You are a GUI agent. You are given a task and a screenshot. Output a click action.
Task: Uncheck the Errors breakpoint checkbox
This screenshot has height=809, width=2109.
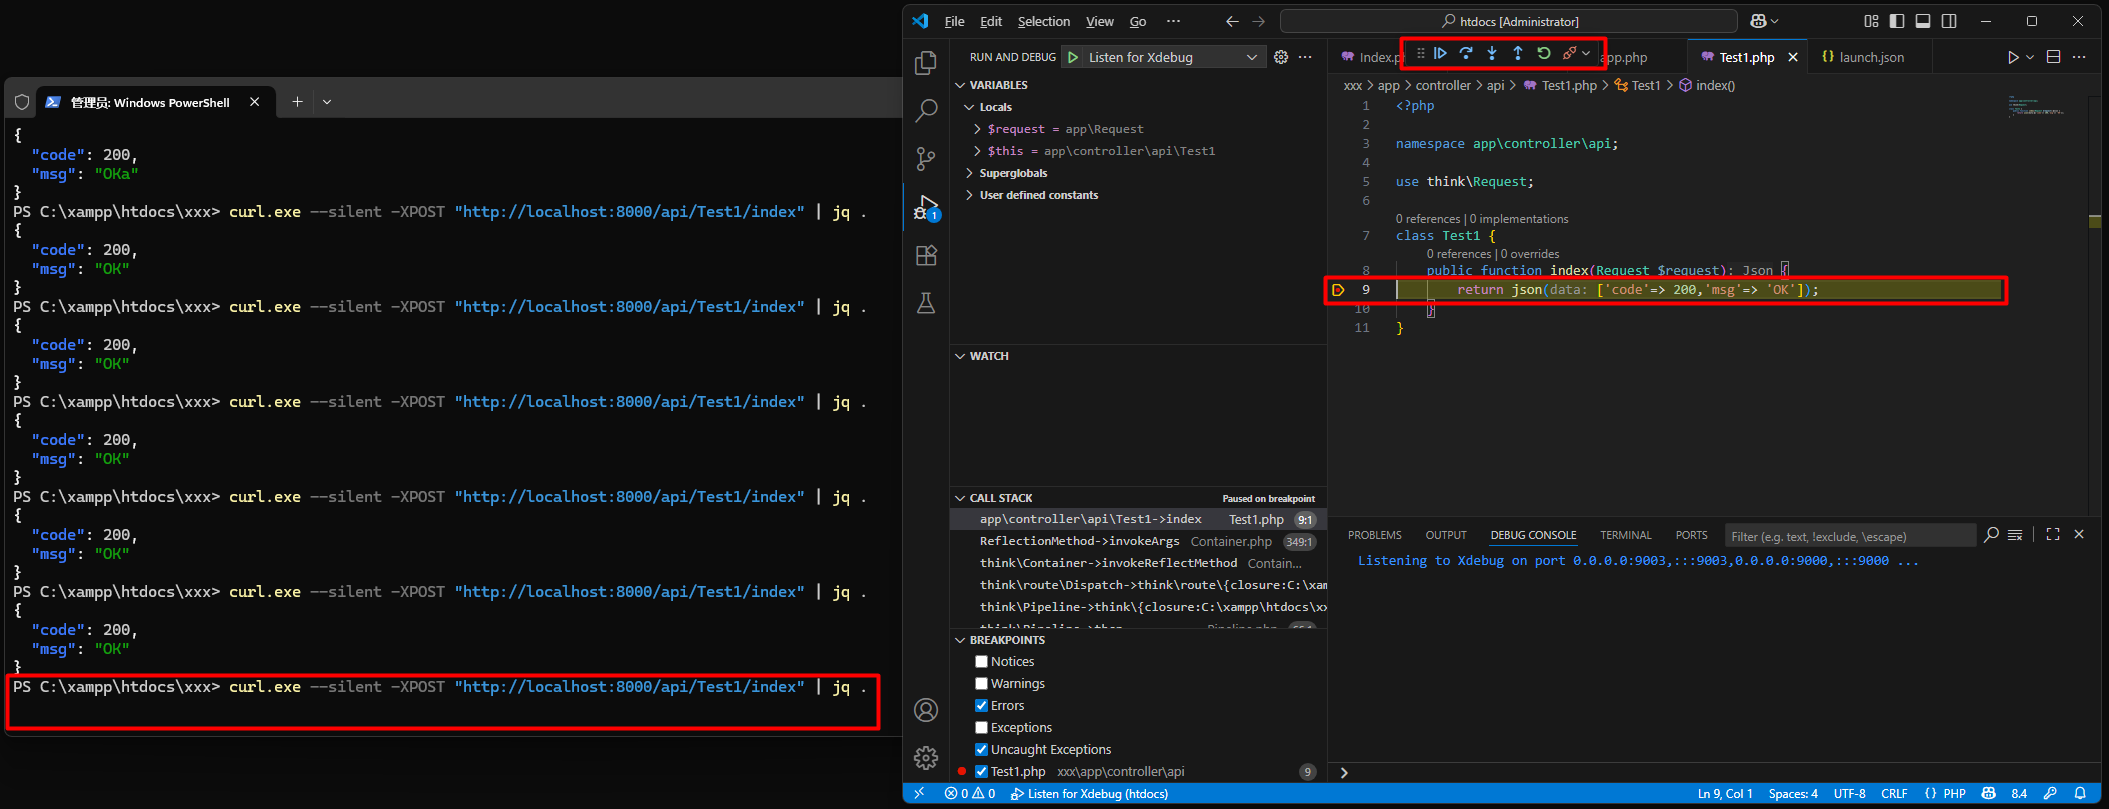(982, 706)
